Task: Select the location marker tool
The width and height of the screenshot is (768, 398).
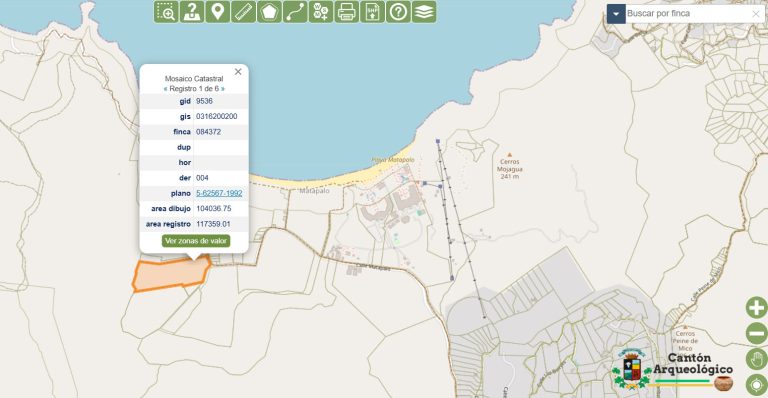Action: (217, 12)
